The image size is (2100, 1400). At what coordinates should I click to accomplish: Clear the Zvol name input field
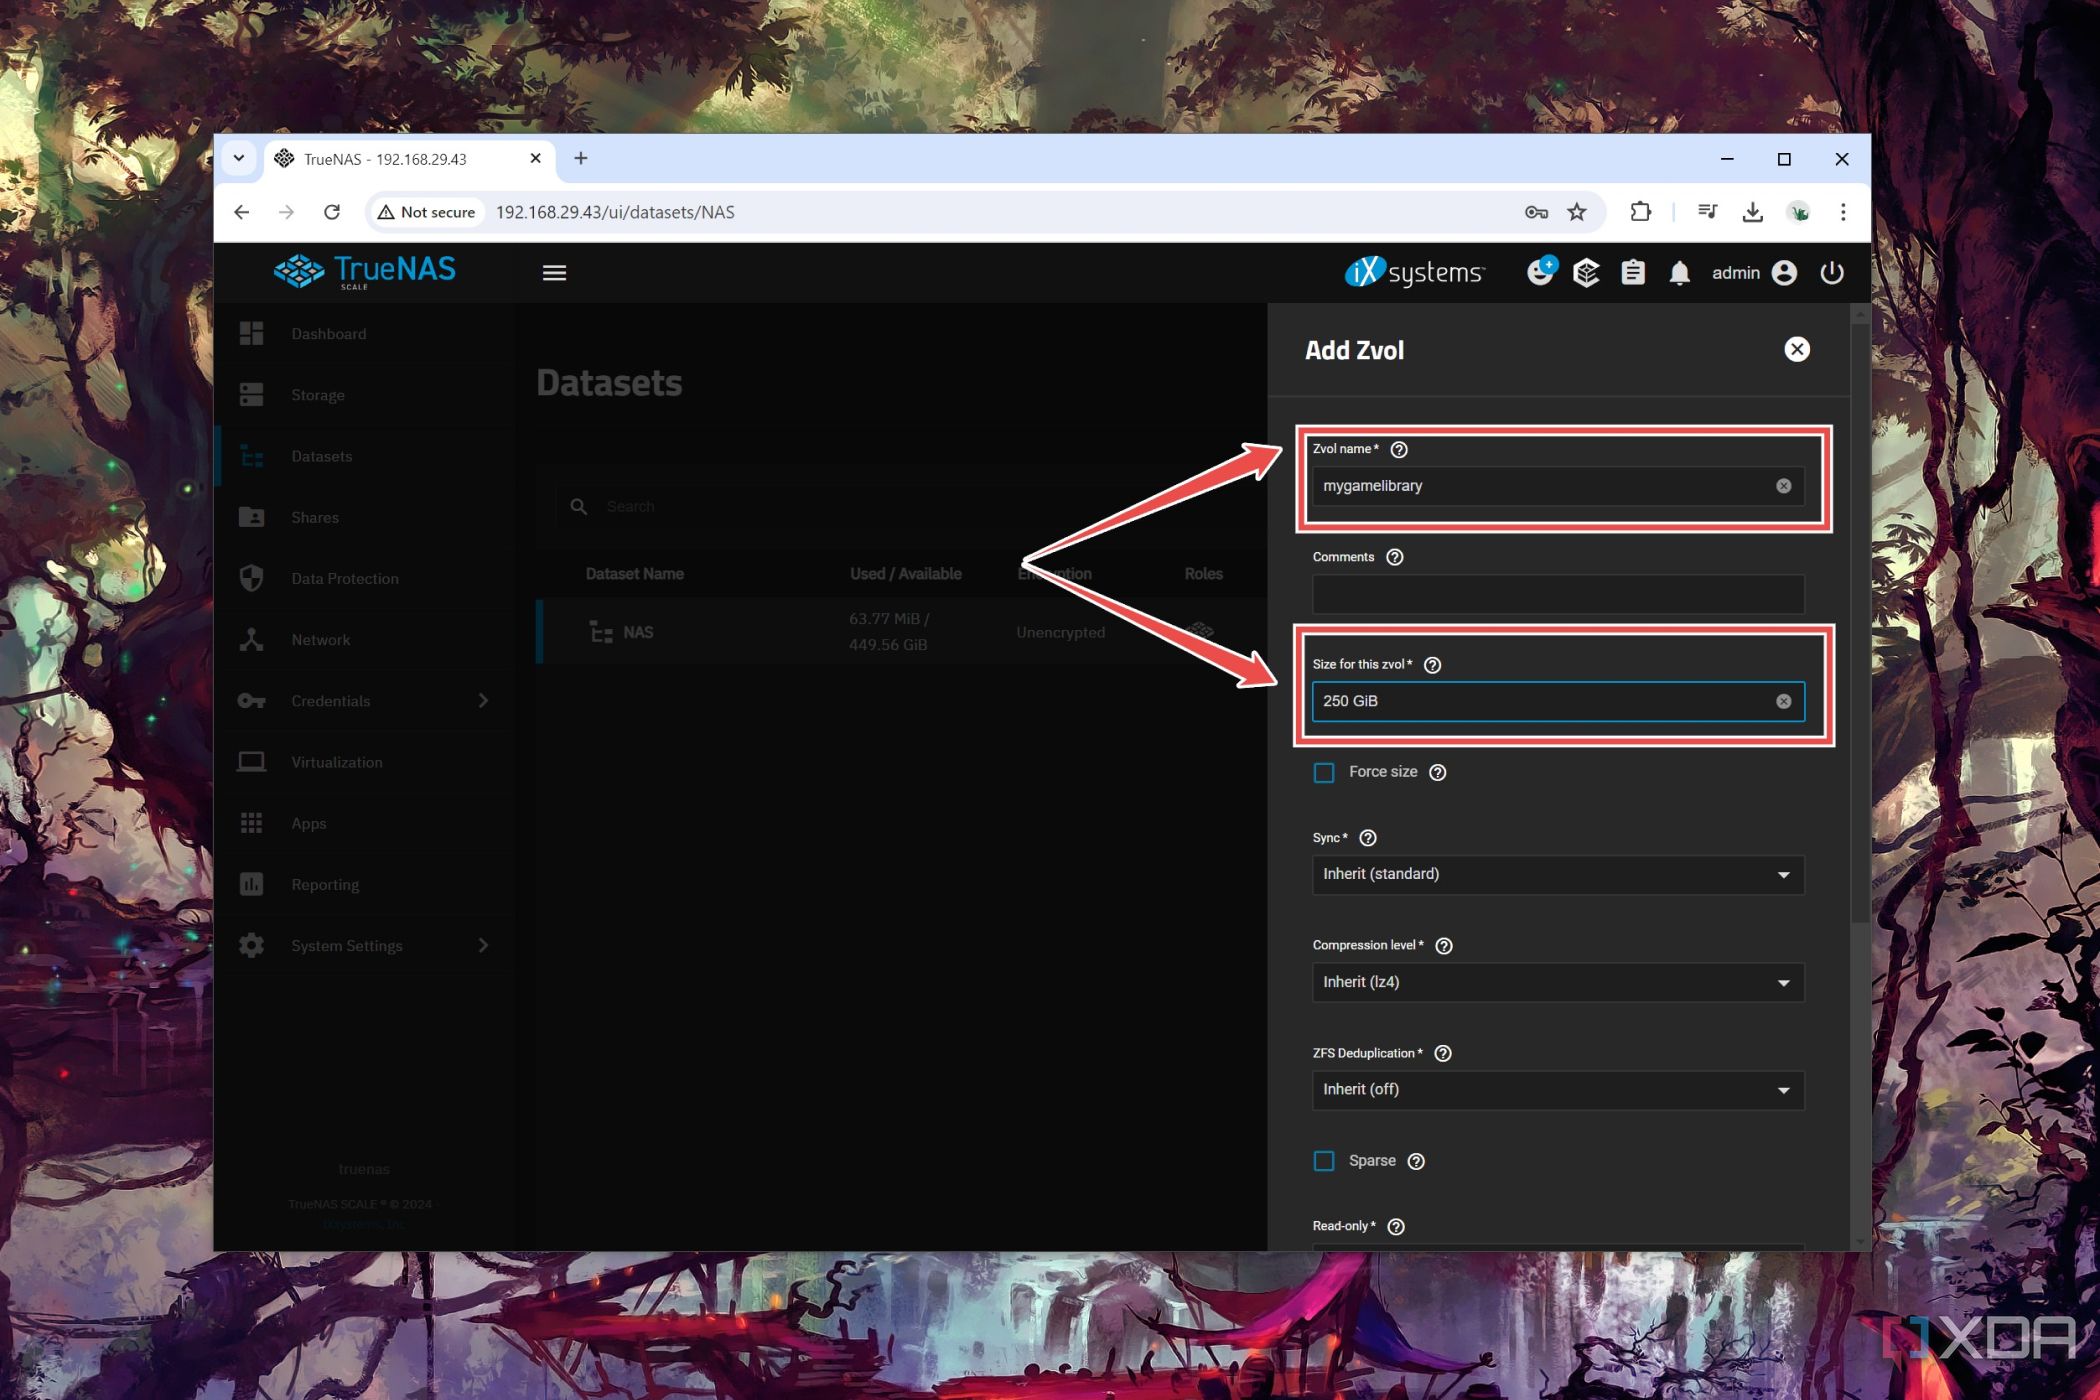(x=1783, y=486)
